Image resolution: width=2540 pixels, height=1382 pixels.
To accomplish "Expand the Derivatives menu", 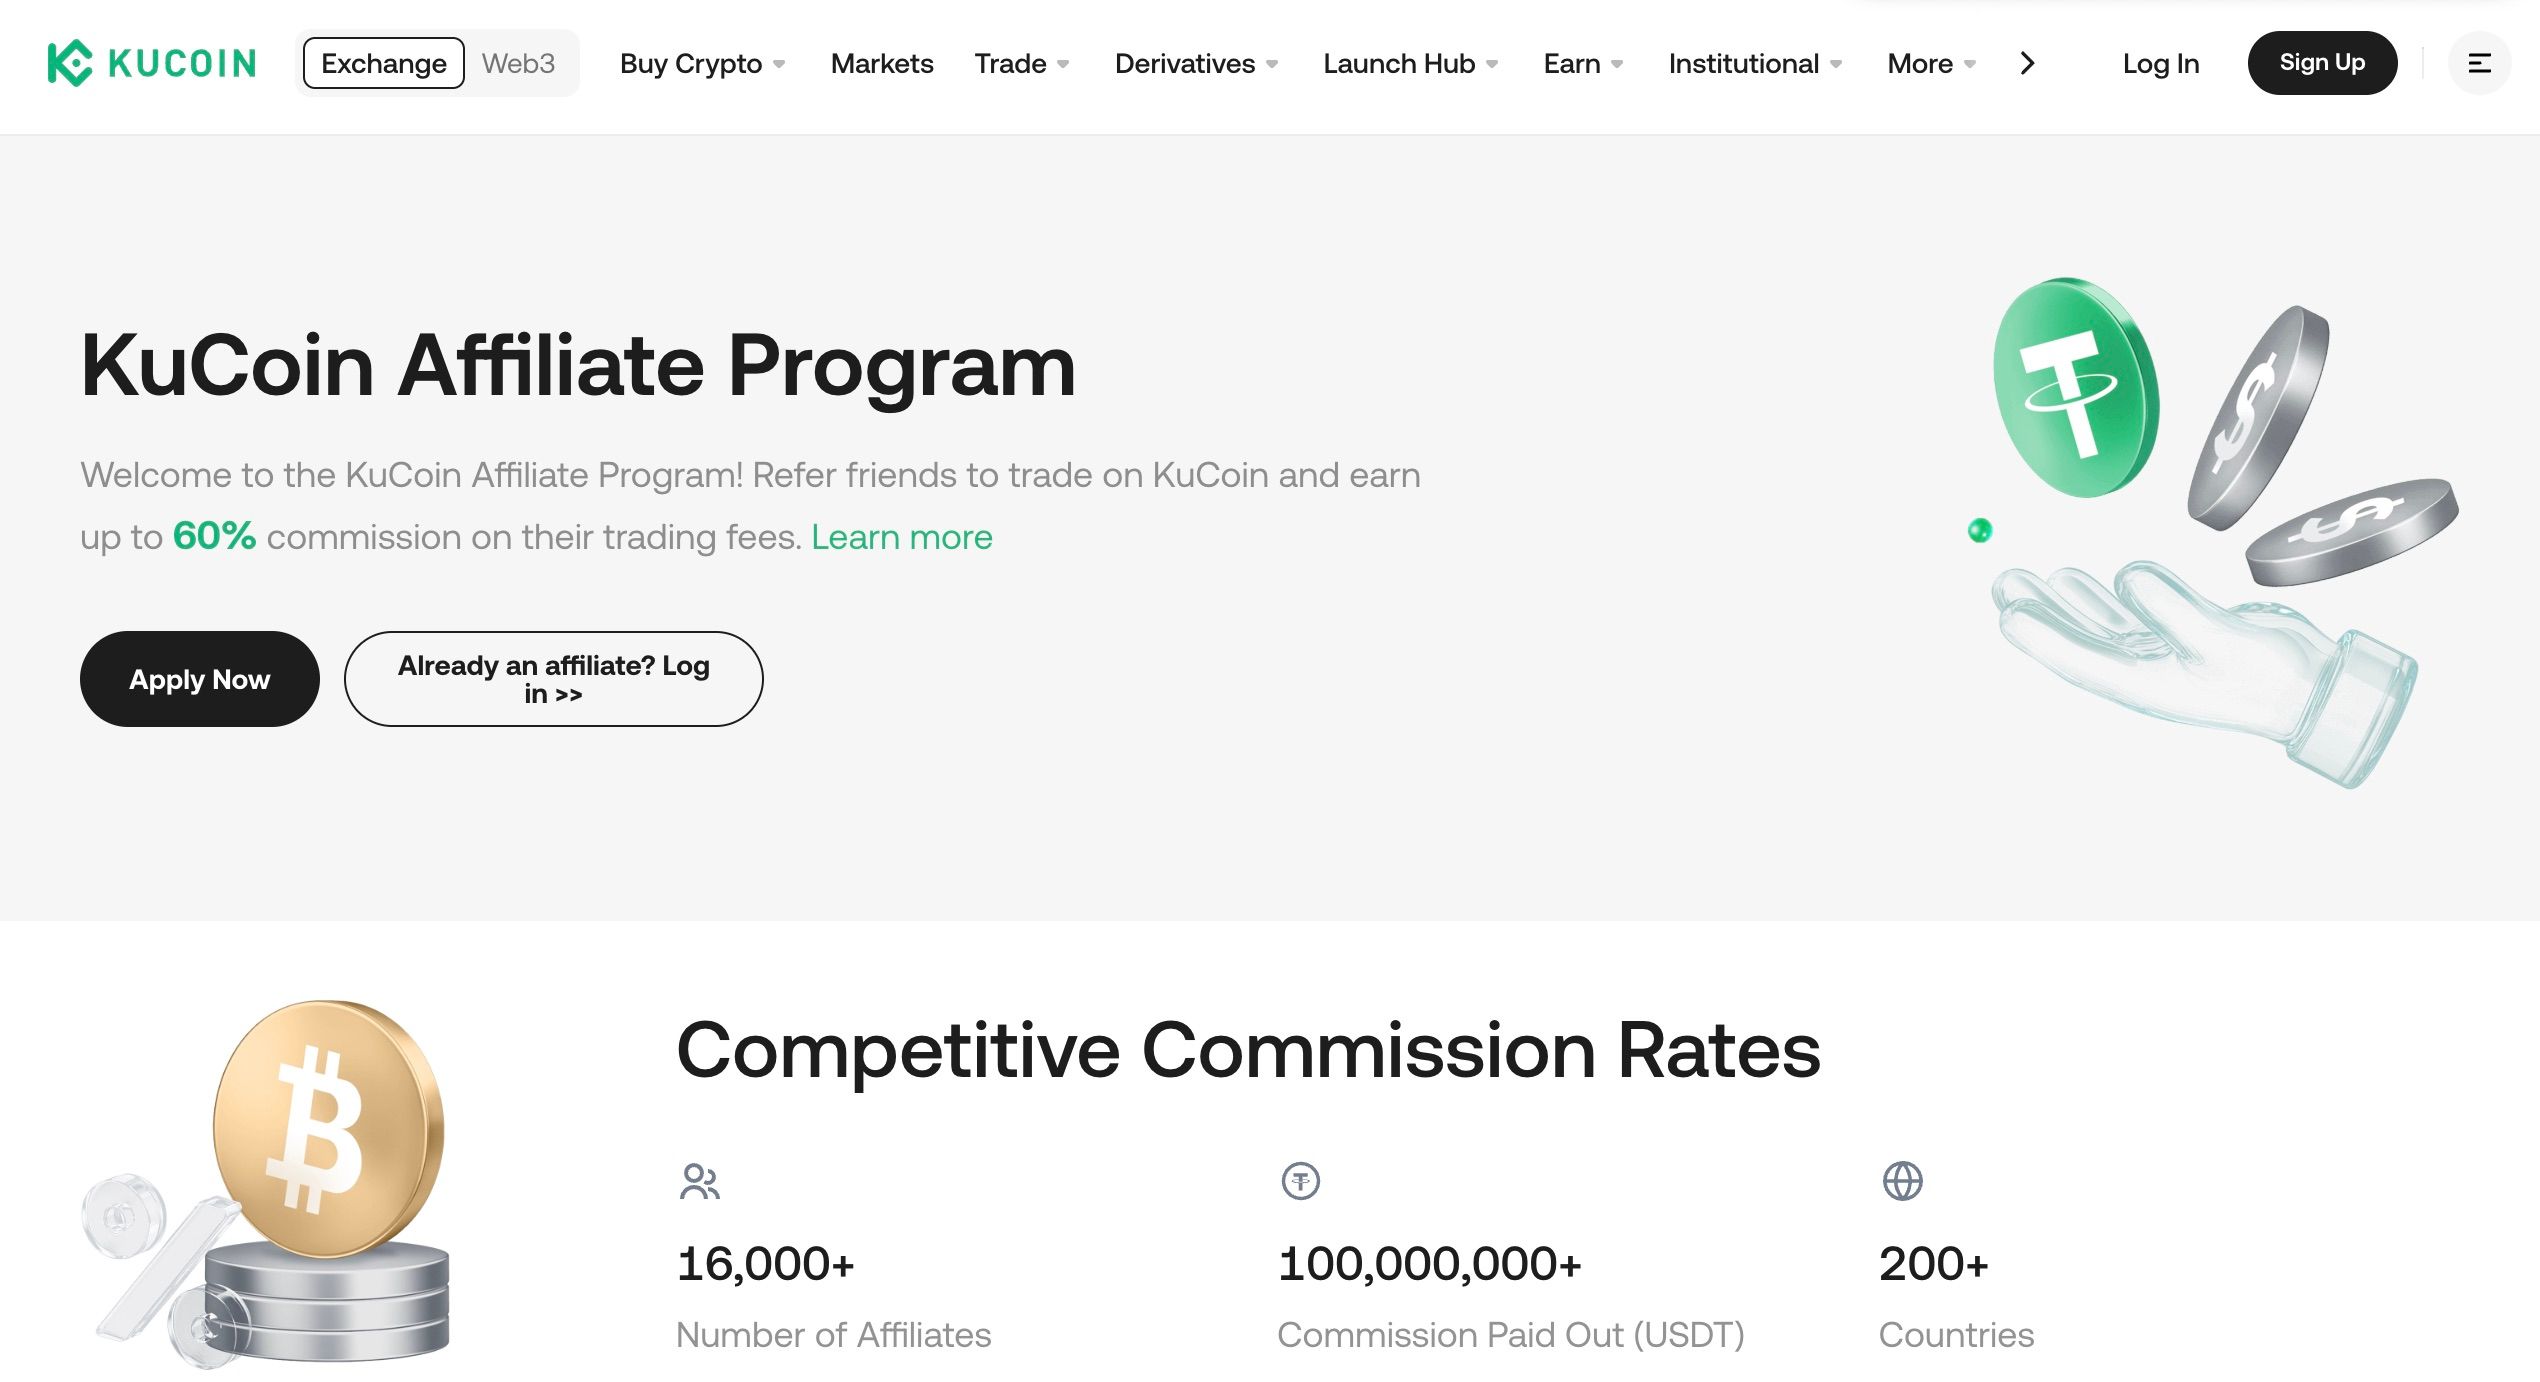I will point(1185,63).
